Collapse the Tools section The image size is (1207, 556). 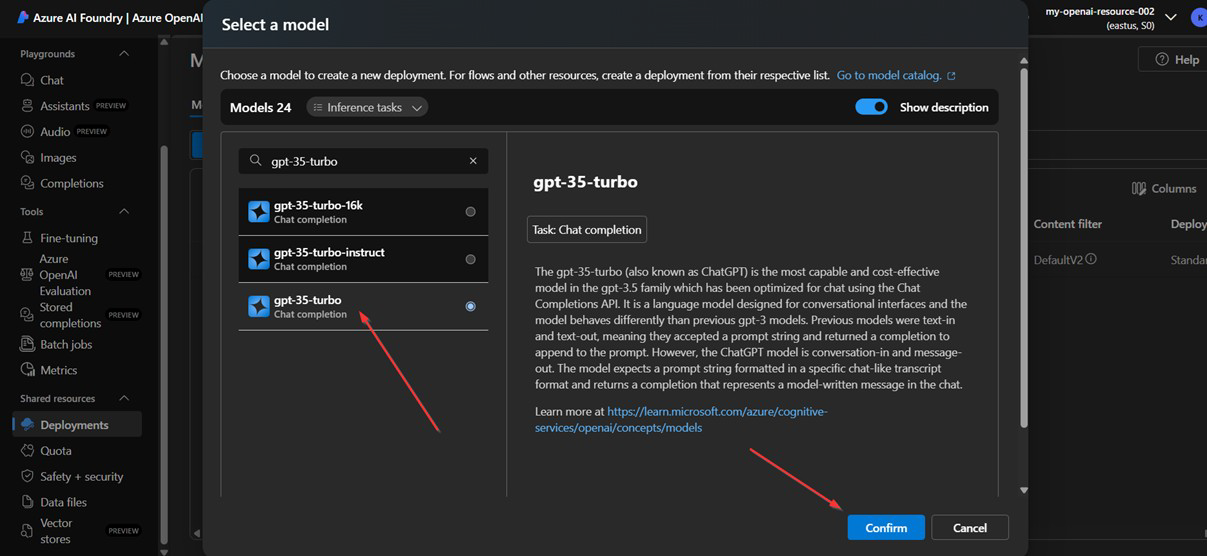click(124, 212)
